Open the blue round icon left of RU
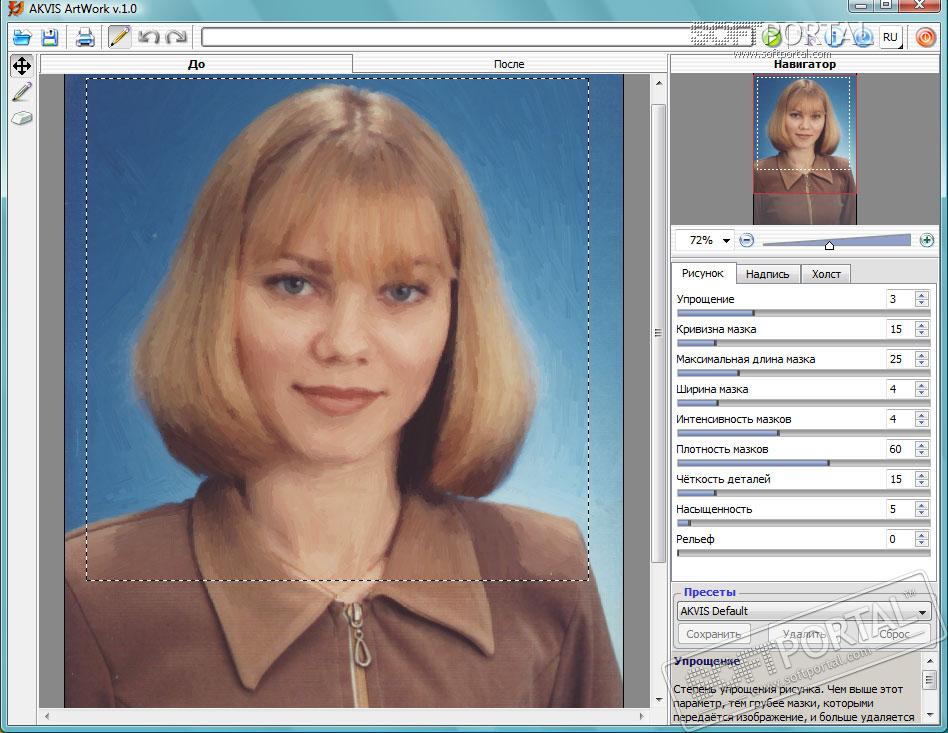 point(863,37)
